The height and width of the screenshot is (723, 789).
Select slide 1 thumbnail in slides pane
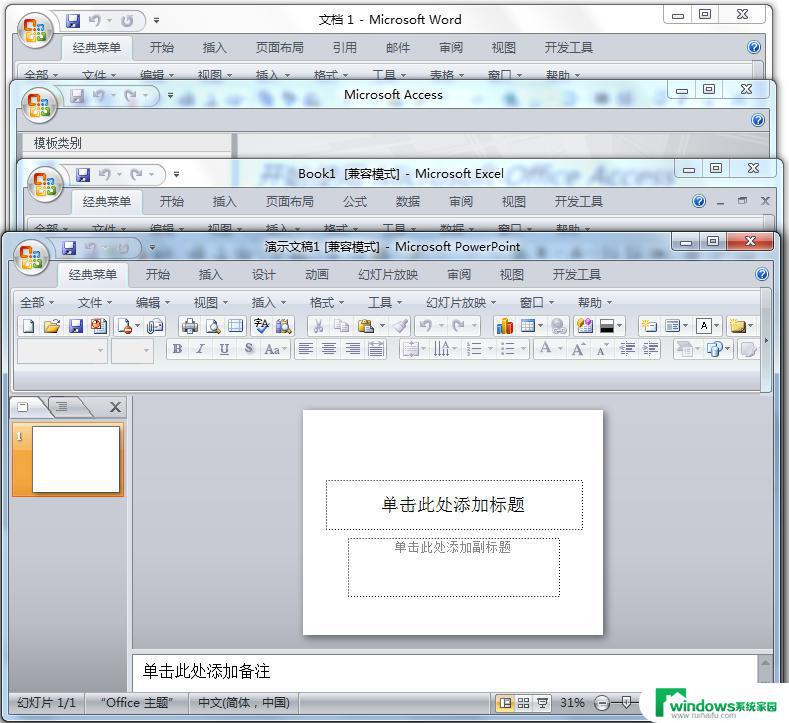67,459
